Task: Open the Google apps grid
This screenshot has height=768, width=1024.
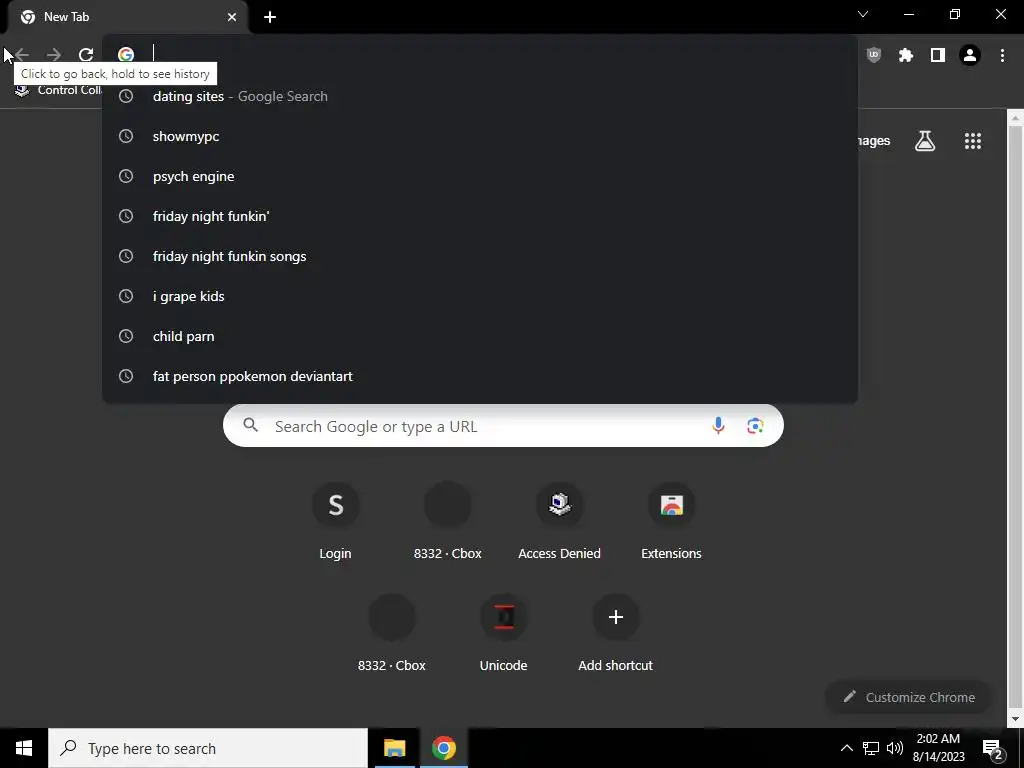Action: [973, 140]
